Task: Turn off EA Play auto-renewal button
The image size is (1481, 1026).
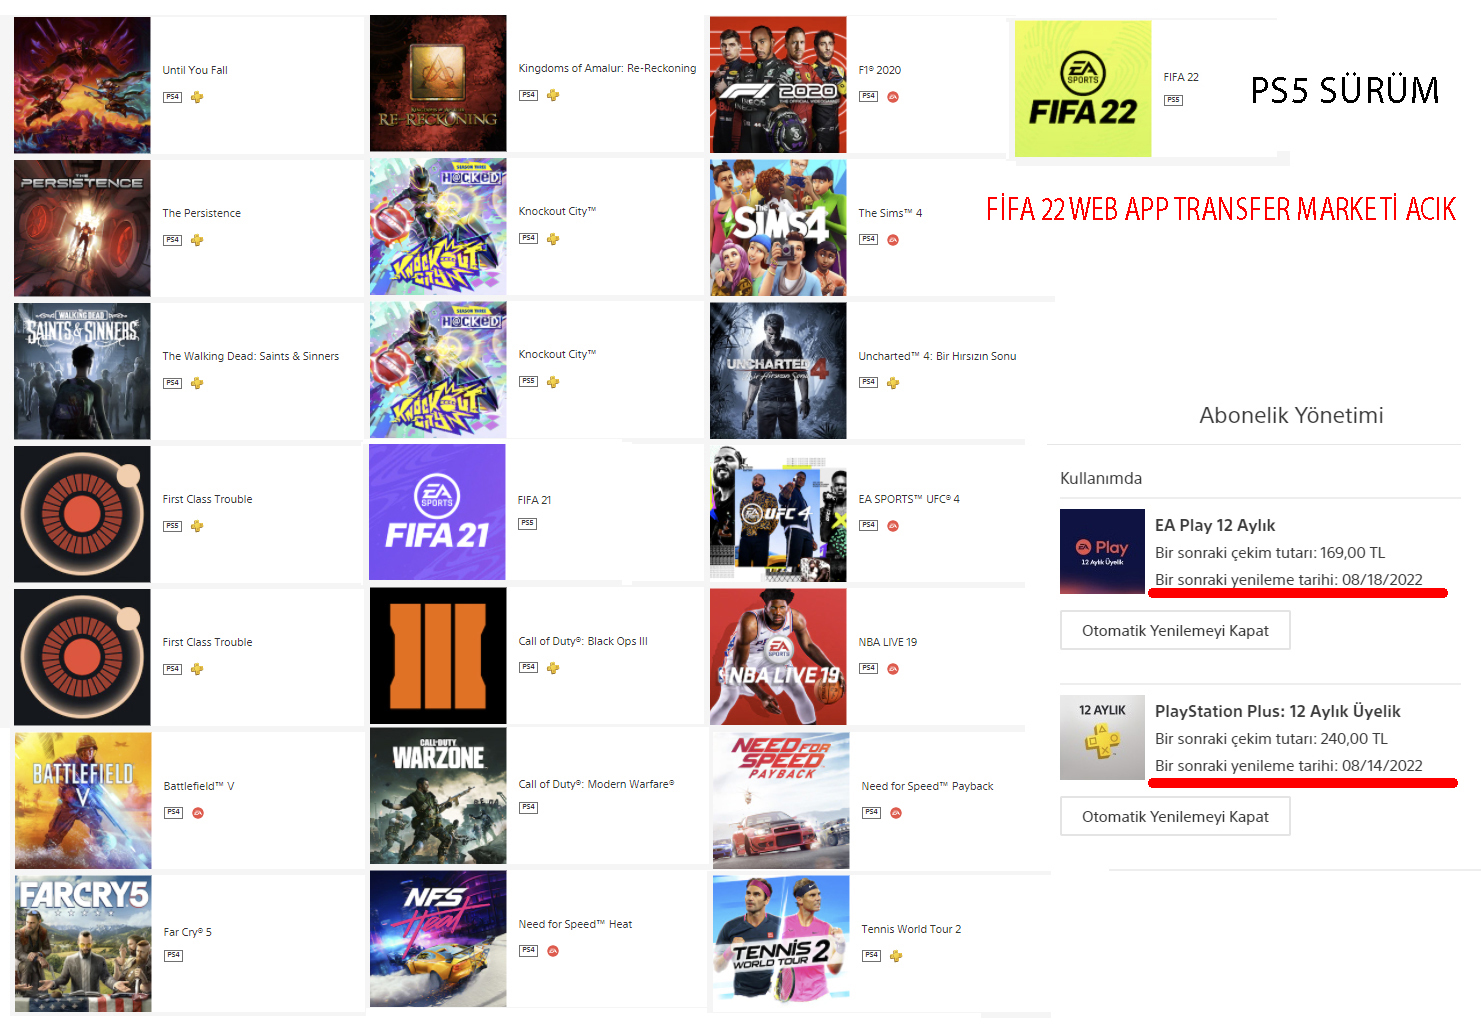Action: pyautogui.click(x=1175, y=630)
